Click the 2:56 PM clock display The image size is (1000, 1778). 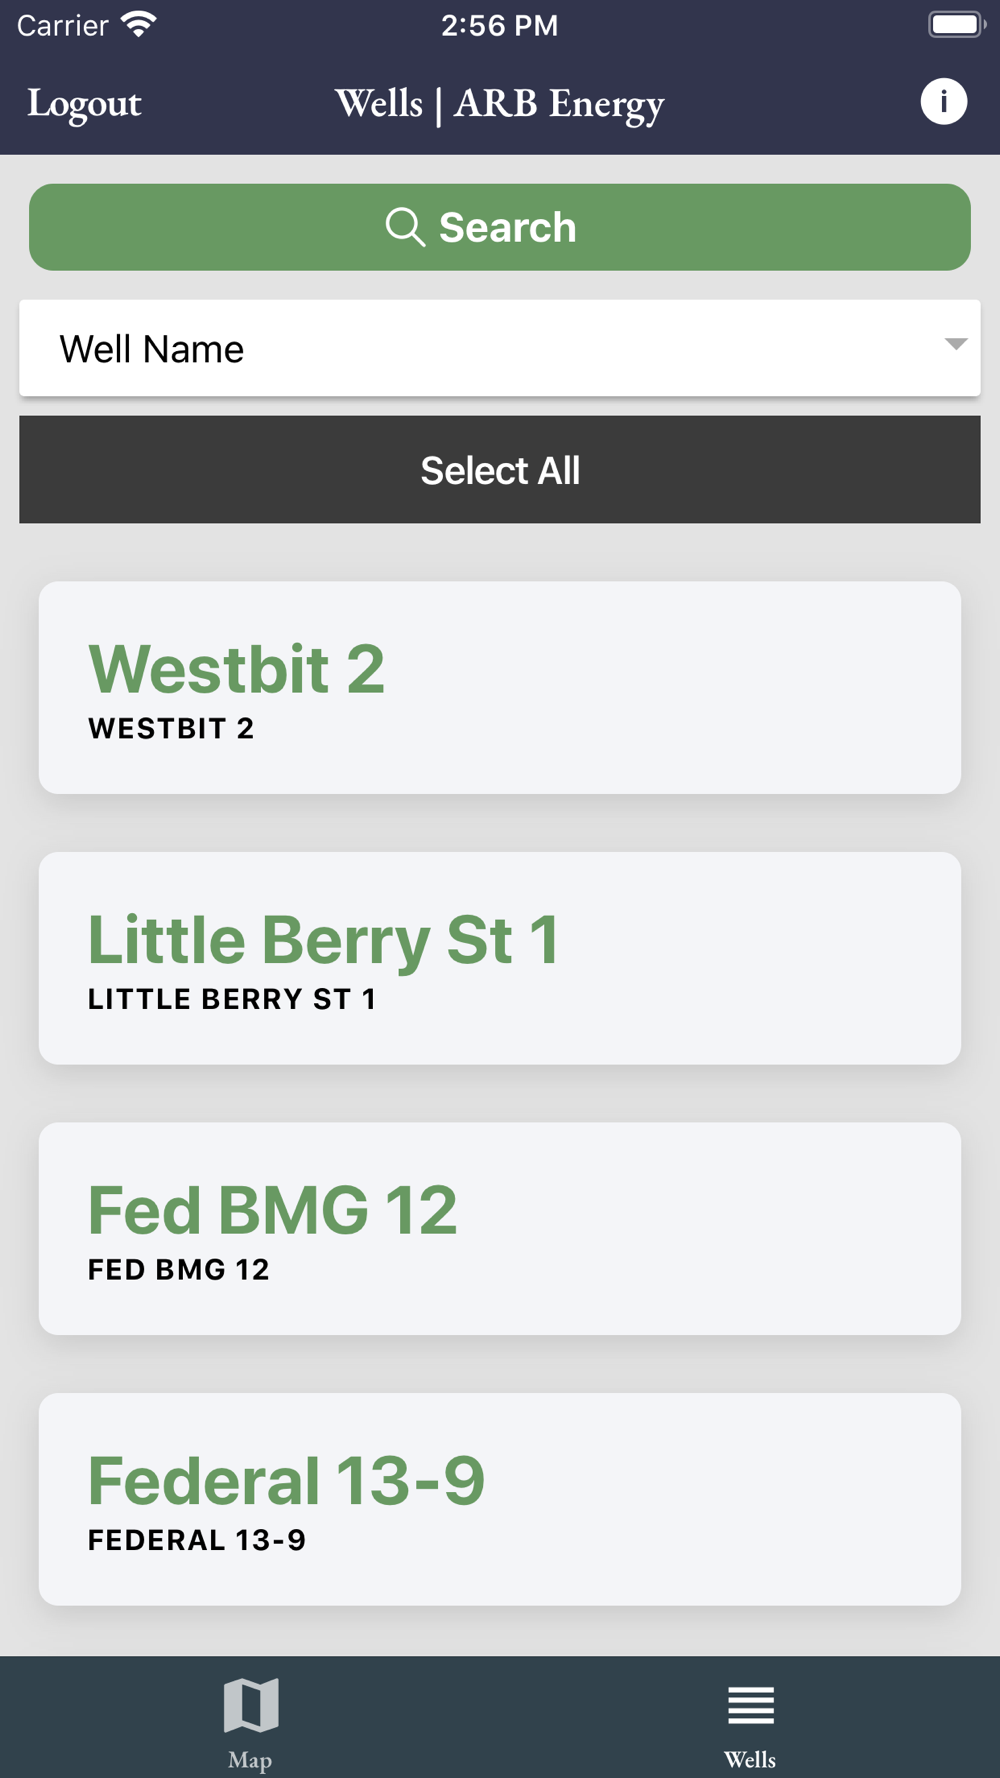[500, 25]
